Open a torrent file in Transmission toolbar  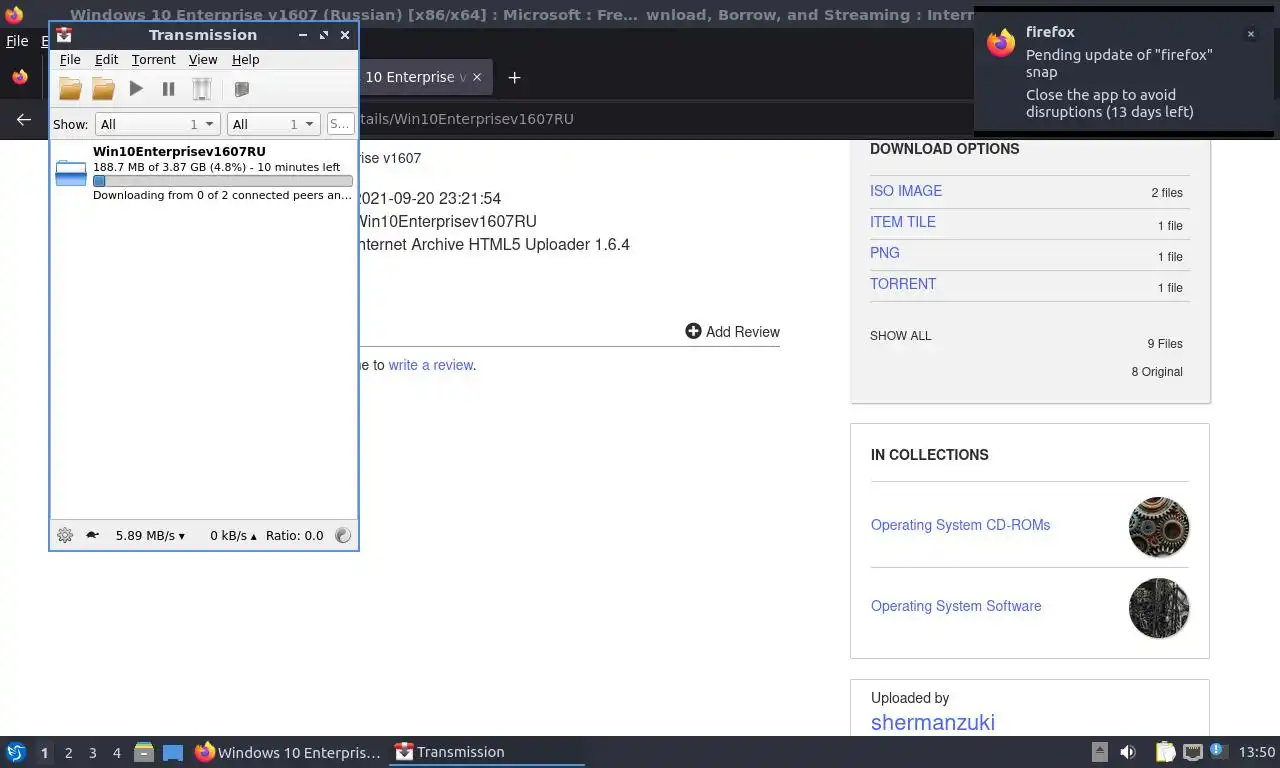(70, 89)
